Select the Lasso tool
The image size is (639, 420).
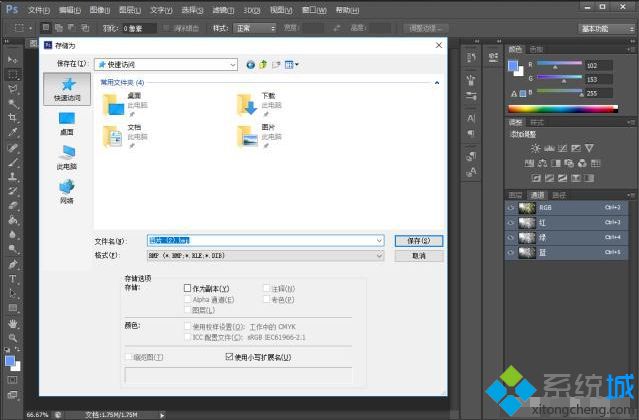pos(13,89)
